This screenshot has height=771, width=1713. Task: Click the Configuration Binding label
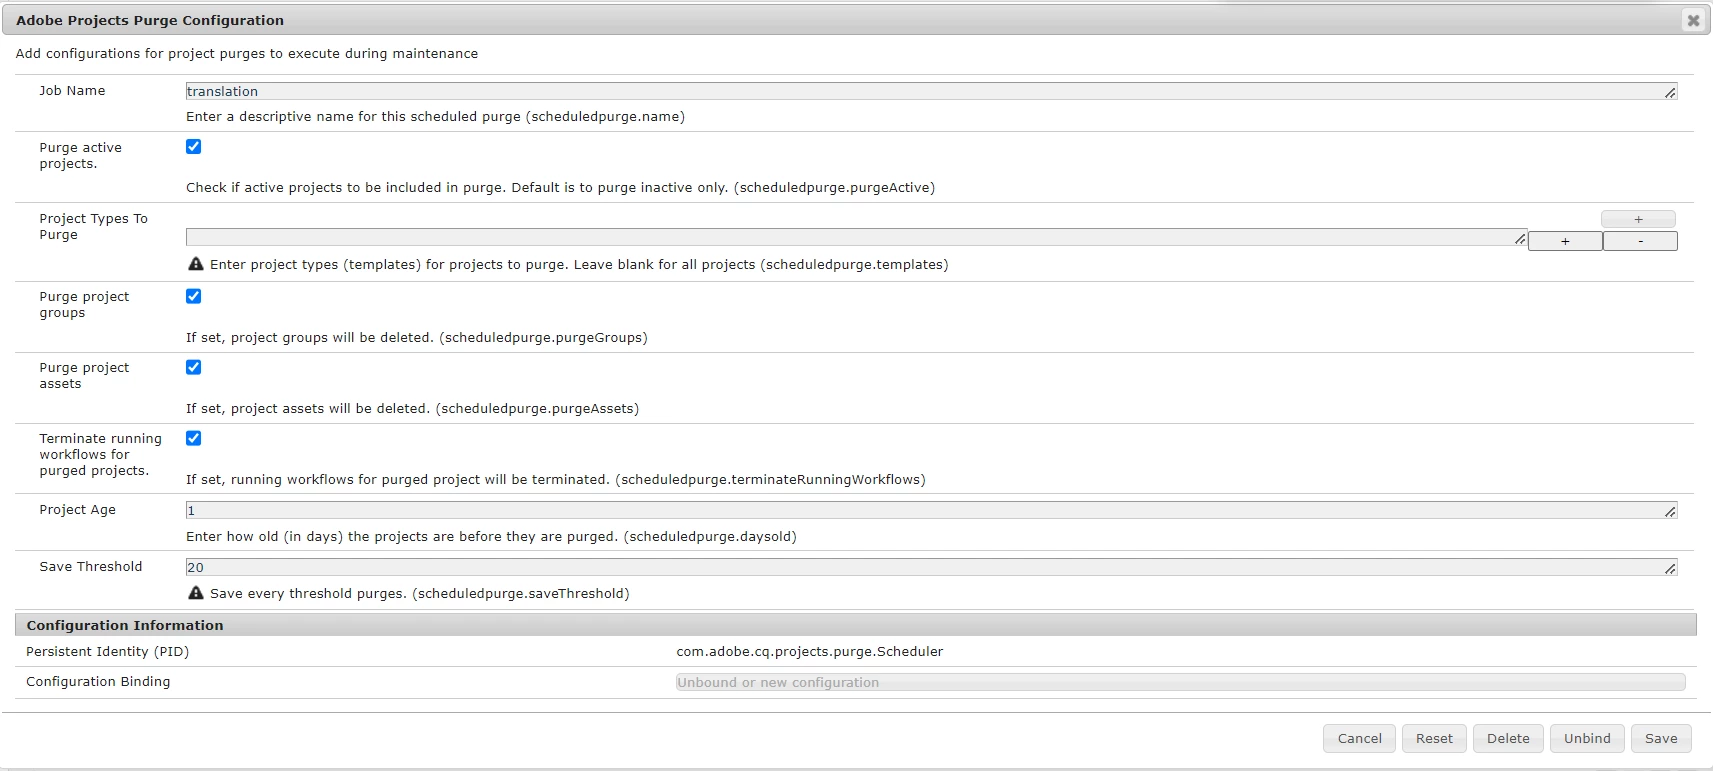coord(98,681)
